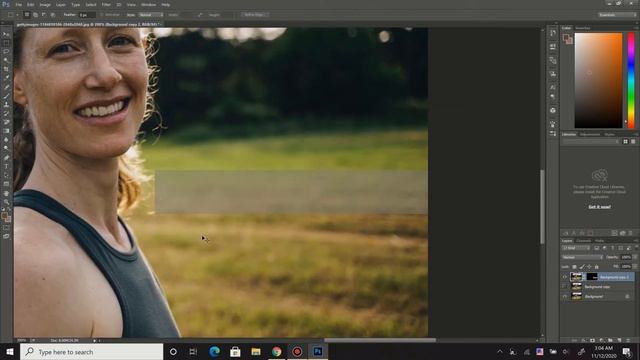Toggle lock all padlock icon
Screen dimensions: 640x360
pos(596,267)
